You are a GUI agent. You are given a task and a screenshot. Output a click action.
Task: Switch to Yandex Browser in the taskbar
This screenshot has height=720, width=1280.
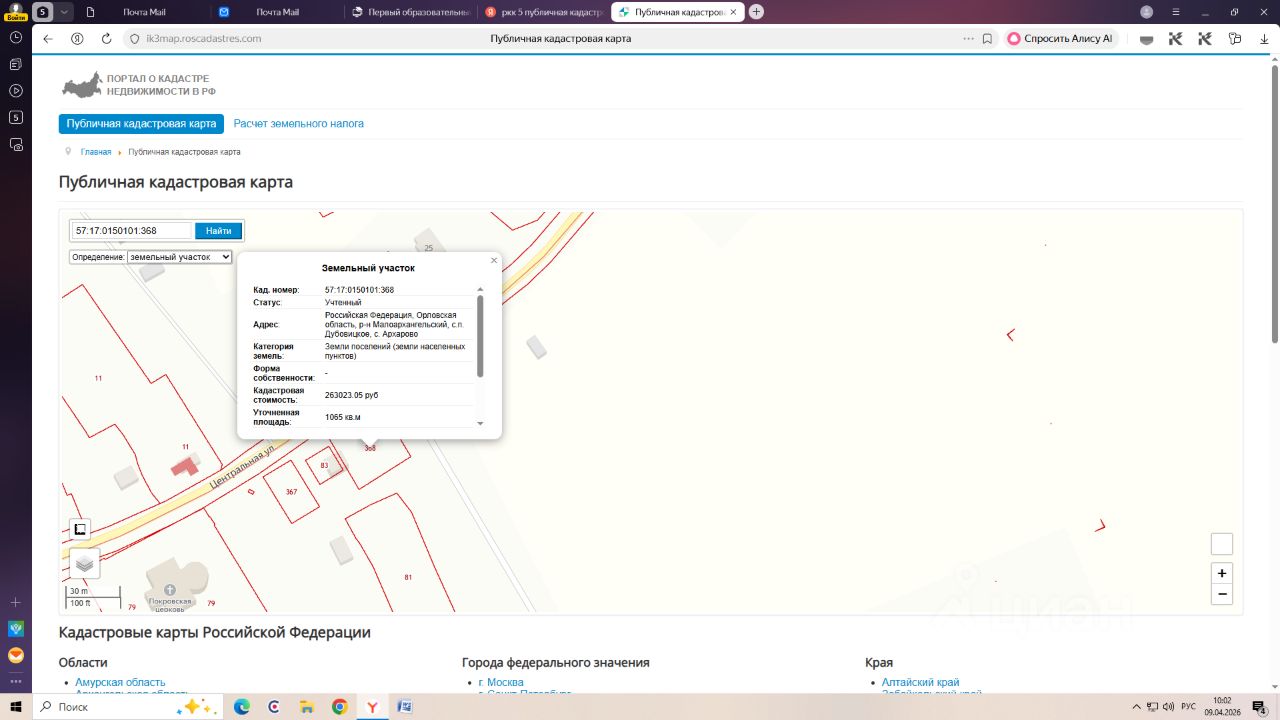(x=372, y=707)
